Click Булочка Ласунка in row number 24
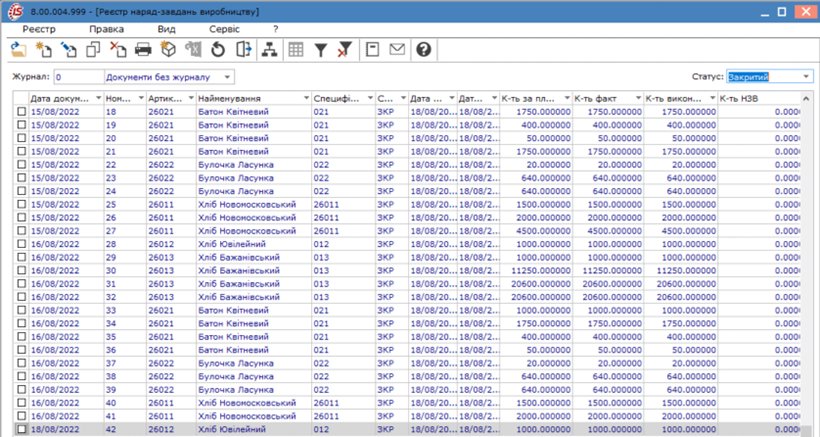 (x=236, y=191)
